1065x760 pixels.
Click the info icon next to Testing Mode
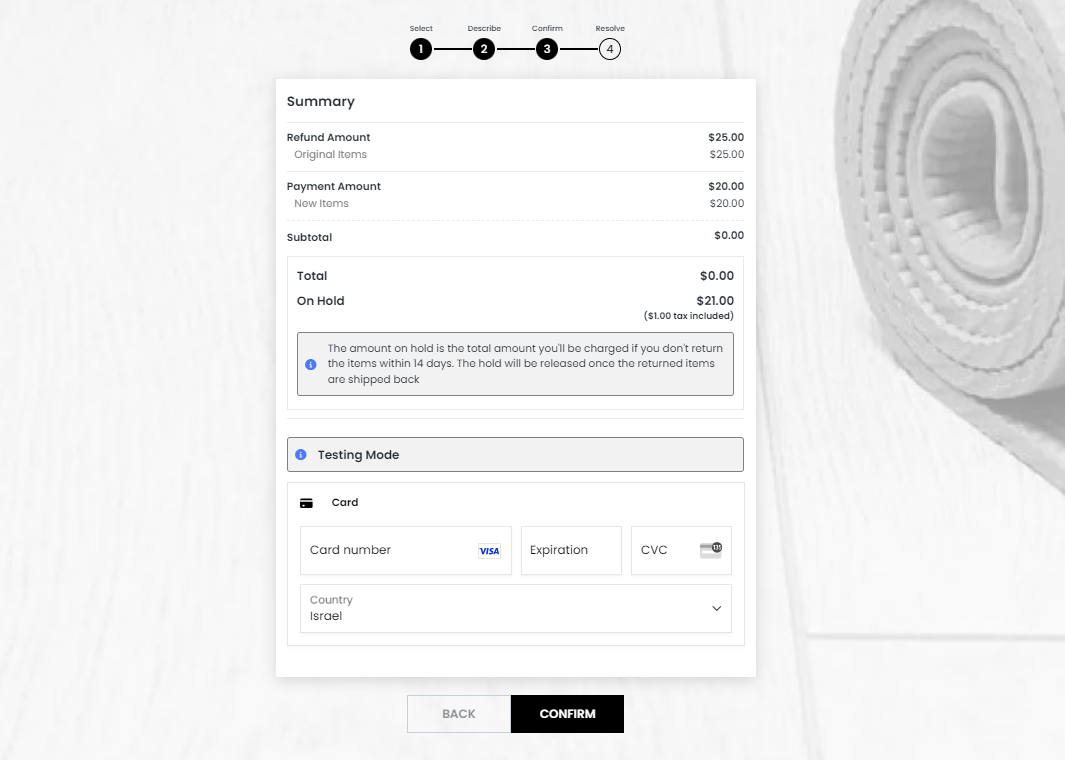tap(301, 454)
